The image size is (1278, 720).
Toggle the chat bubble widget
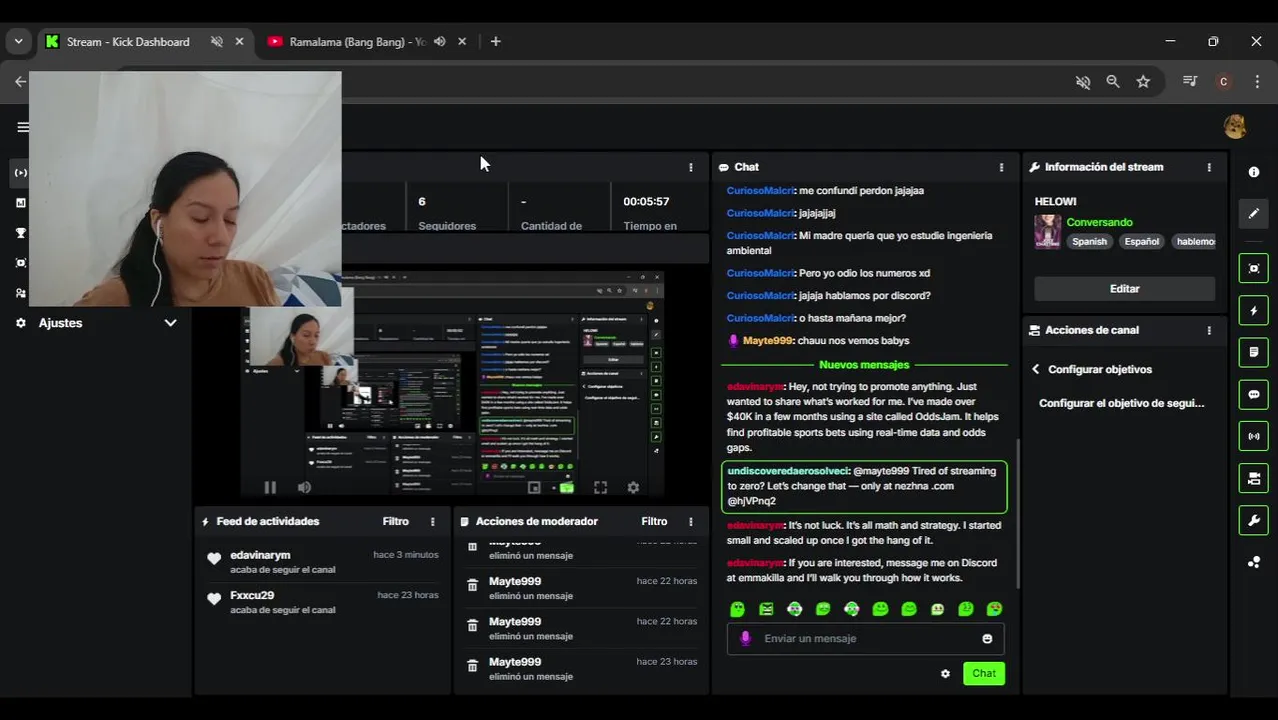tap(1254, 394)
